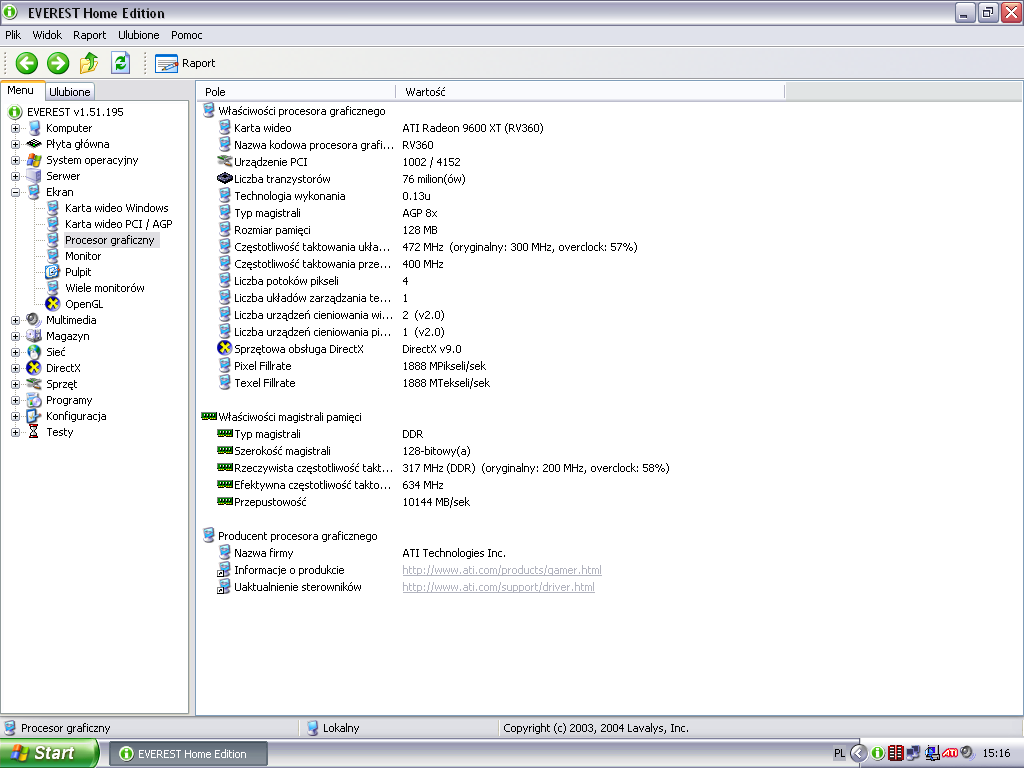
Task: Open the ati.com gamer.html product link
Action: pos(502,569)
